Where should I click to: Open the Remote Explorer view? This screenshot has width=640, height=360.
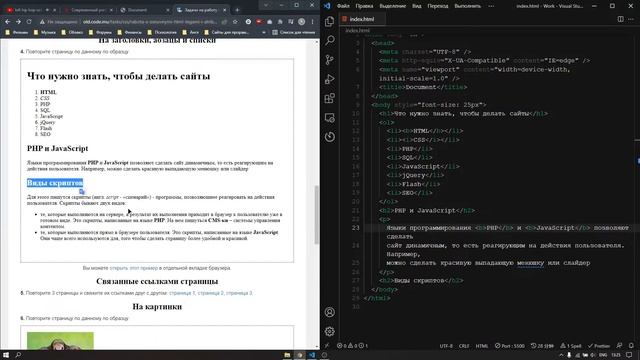329,118
